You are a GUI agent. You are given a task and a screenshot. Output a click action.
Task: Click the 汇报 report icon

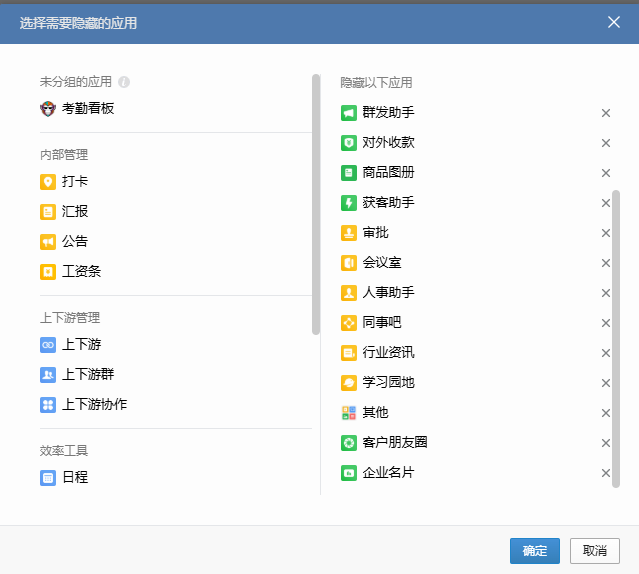click(48, 212)
